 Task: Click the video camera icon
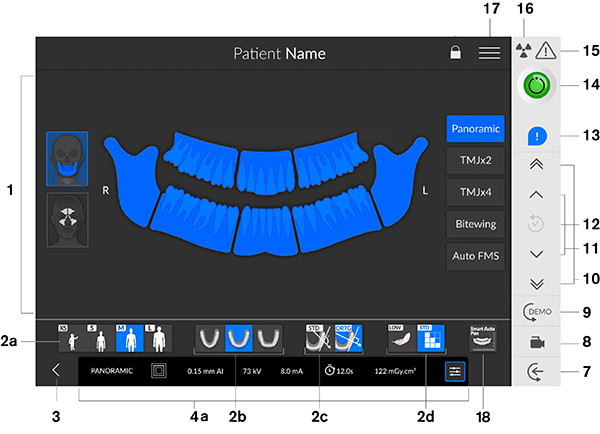pyautogui.click(x=537, y=342)
